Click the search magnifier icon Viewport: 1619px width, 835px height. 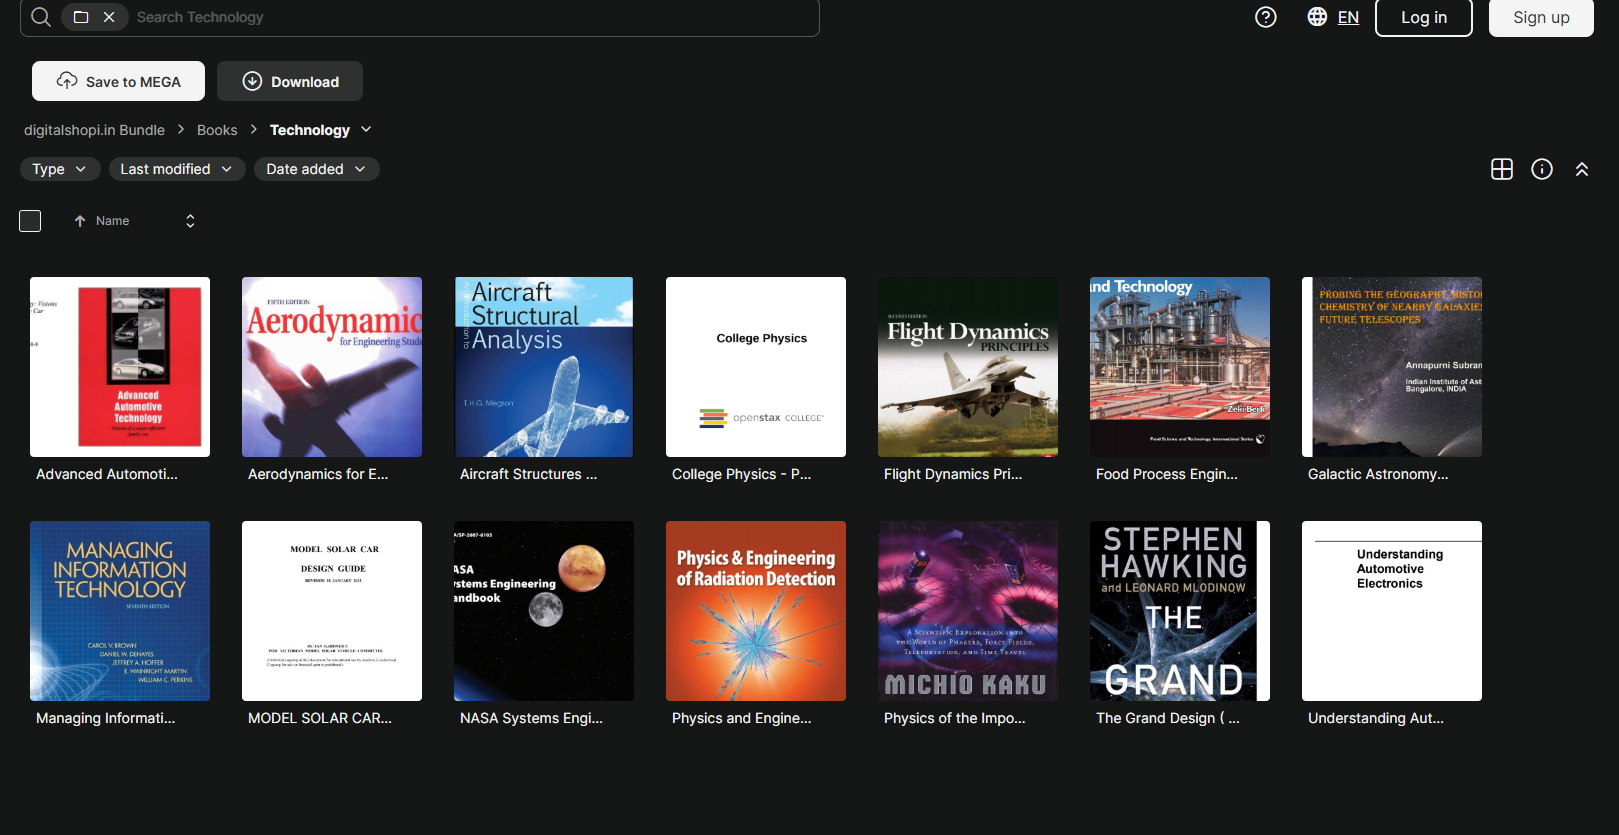click(41, 17)
